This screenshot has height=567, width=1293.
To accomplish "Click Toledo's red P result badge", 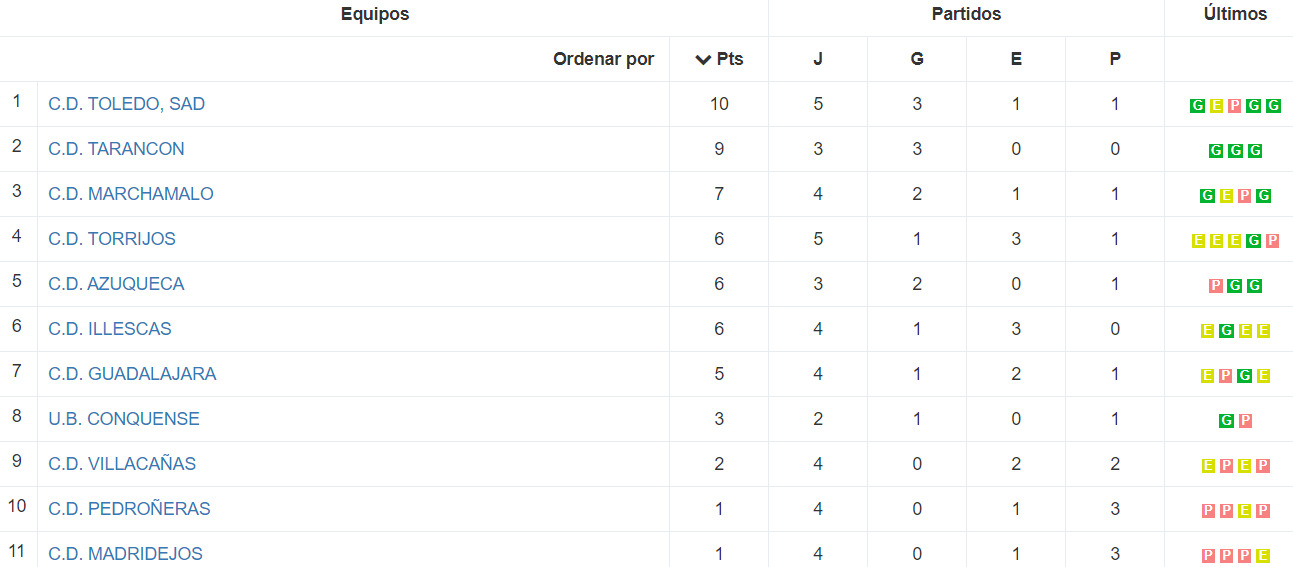I will 1235,106.
